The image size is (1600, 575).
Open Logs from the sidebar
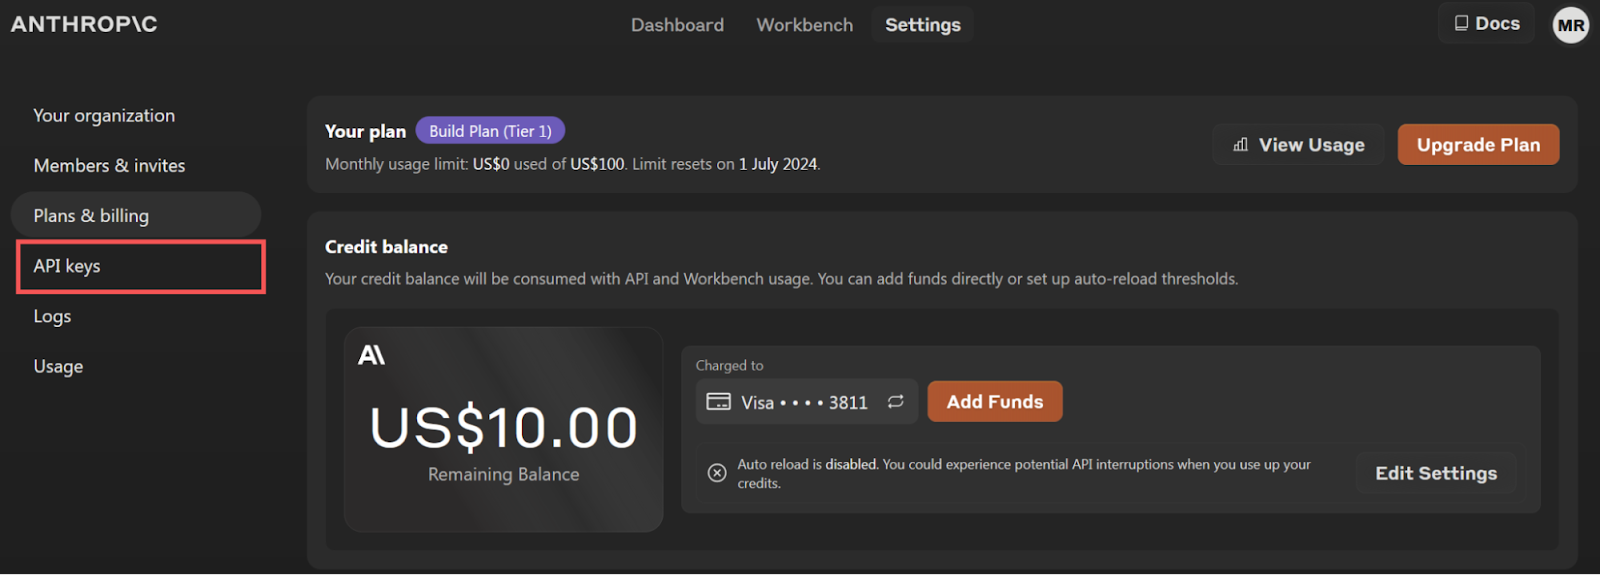52,316
